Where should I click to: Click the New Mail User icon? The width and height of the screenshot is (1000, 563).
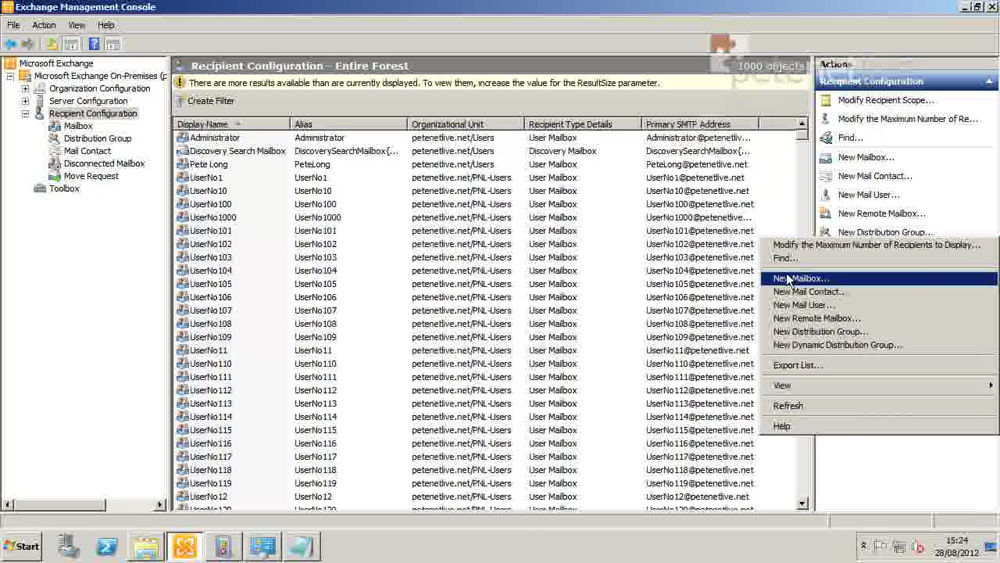pyautogui.click(x=826, y=194)
